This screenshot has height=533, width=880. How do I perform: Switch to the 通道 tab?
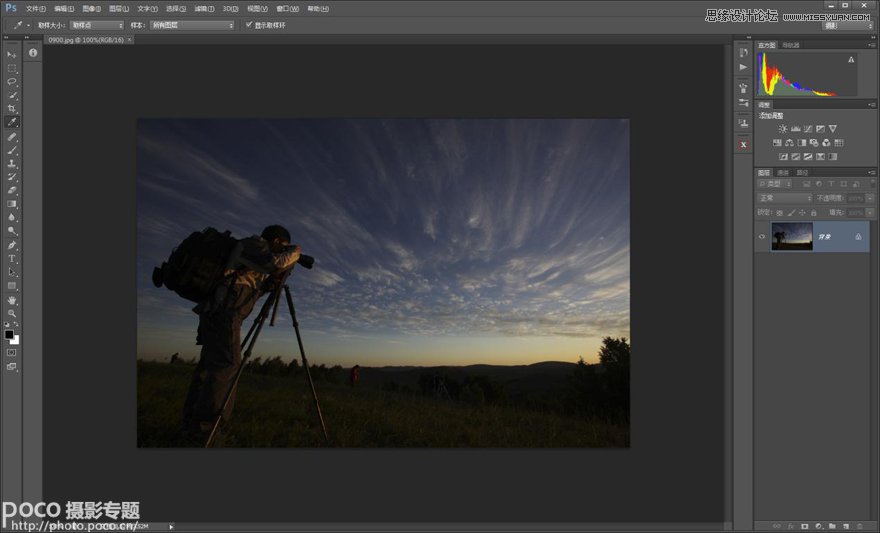click(783, 172)
